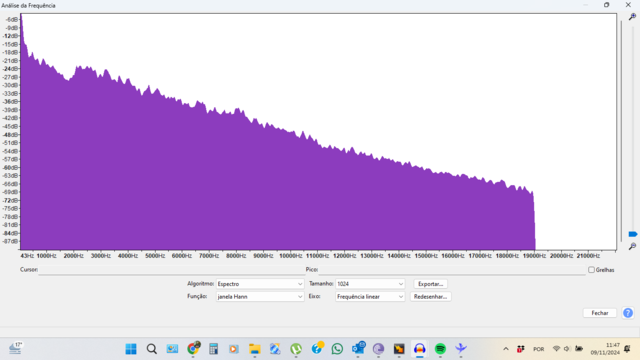The height and width of the screenshot is (360, 640).
Task: Click the zoom out magnifier icon
Action: click(x=632, y=247)
